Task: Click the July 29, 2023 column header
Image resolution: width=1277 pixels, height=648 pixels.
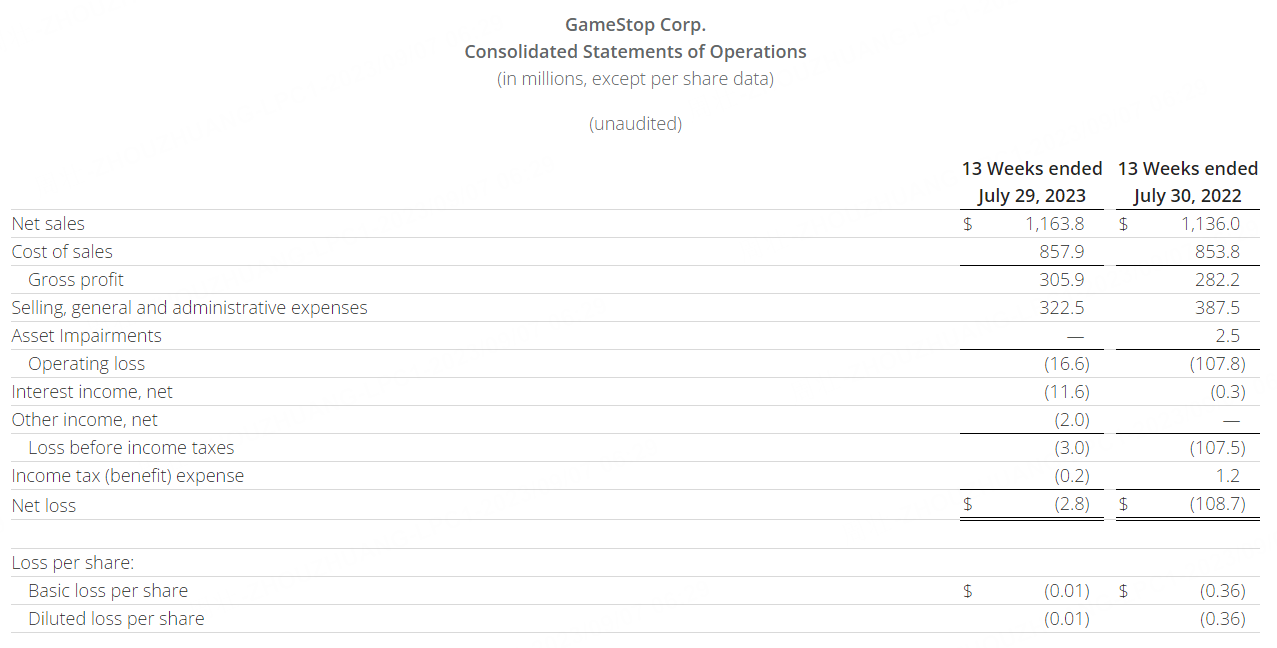Action: point(1032,196)
